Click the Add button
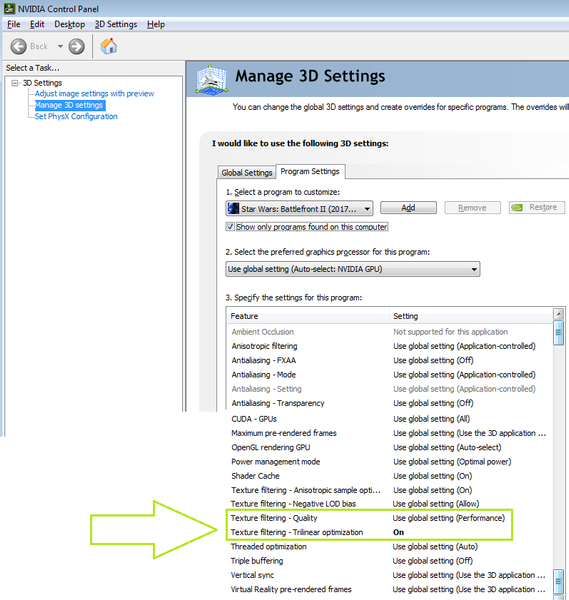569x600 pixels. tap(408, 207)
